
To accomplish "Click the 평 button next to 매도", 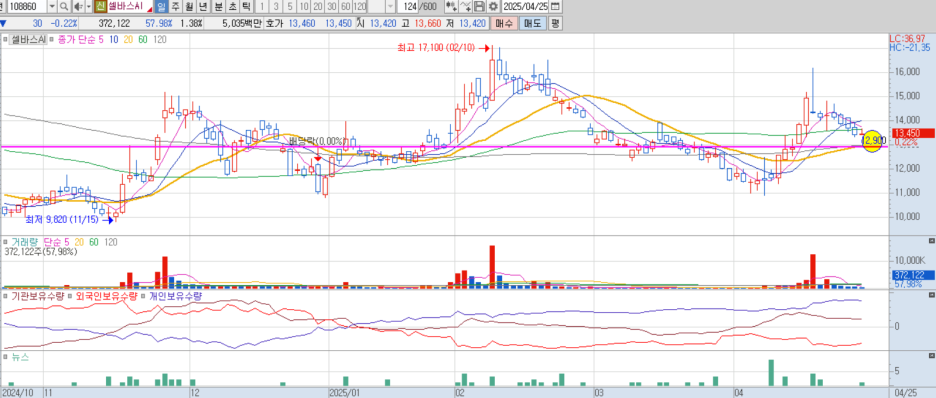I will click(x=555, y=23).
